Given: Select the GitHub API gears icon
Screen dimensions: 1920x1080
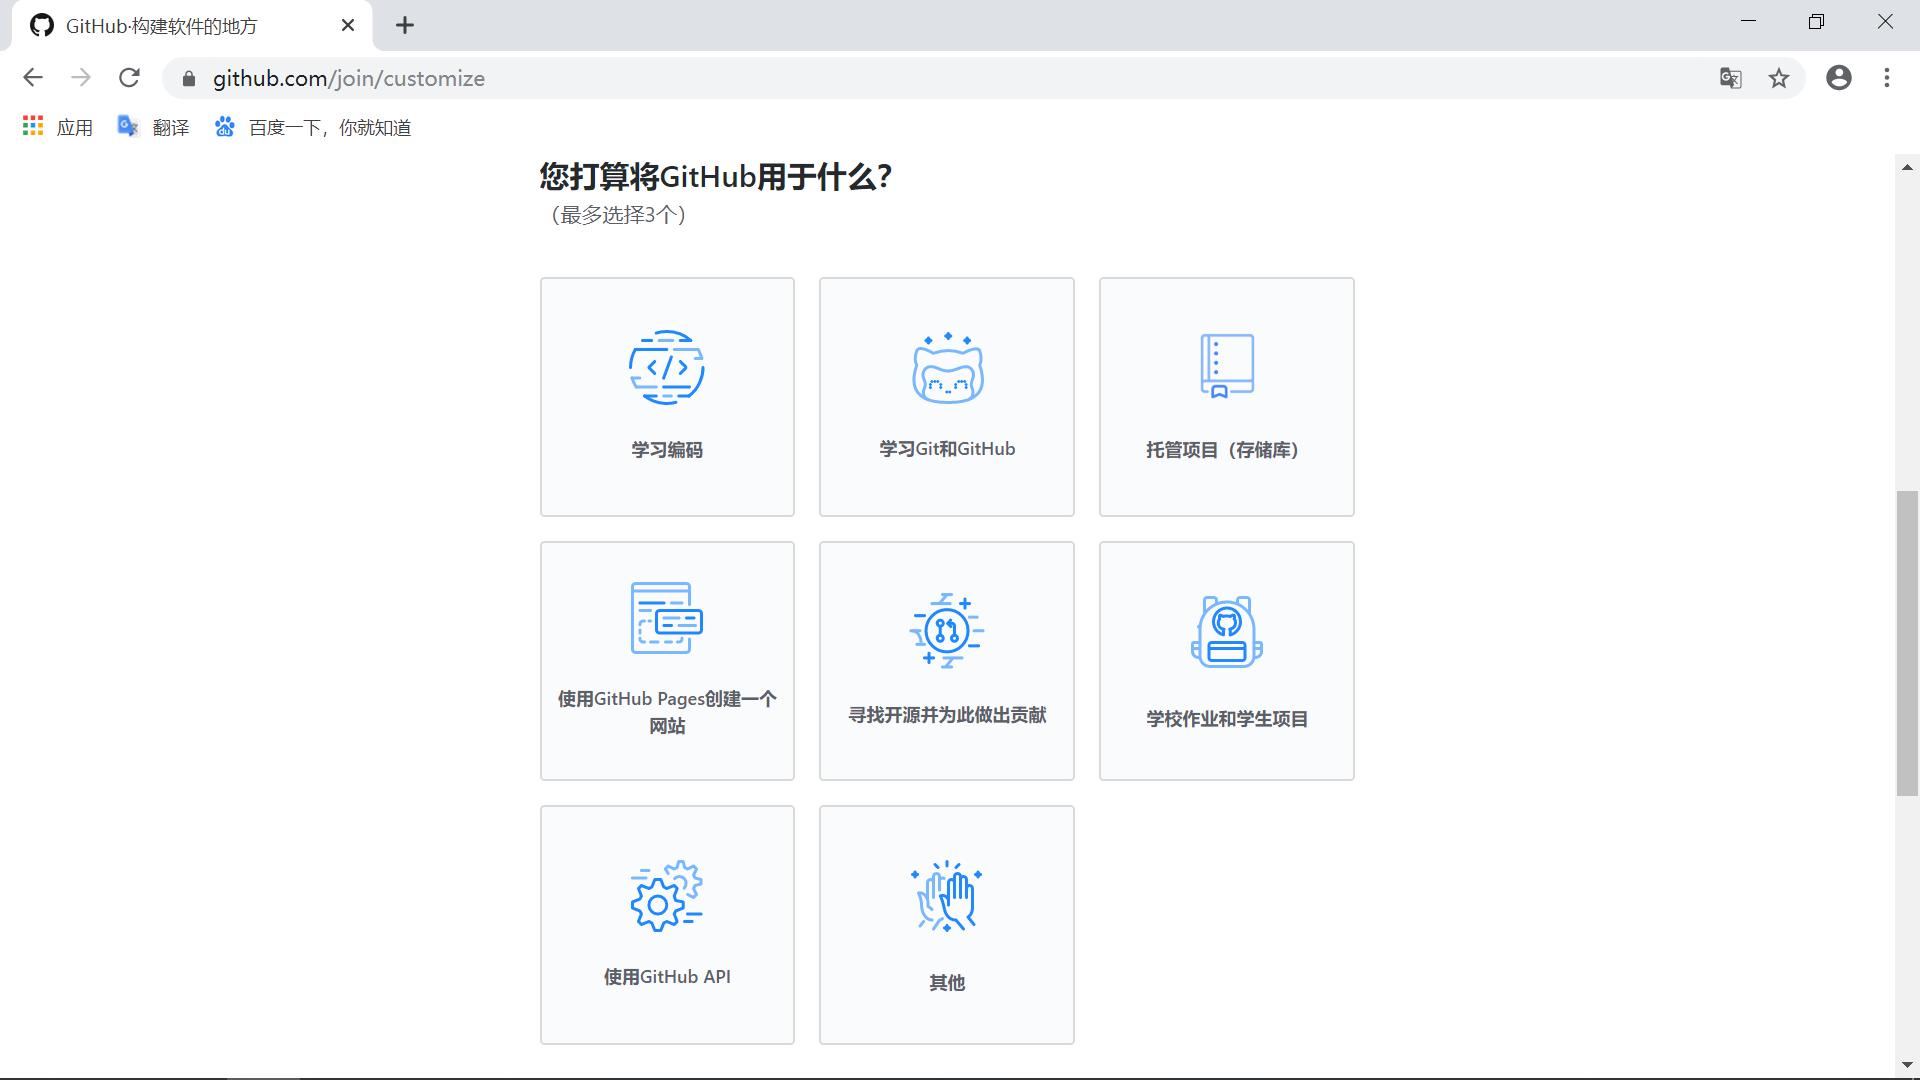Looking at the screenshot, I should [x=667, y=896].
